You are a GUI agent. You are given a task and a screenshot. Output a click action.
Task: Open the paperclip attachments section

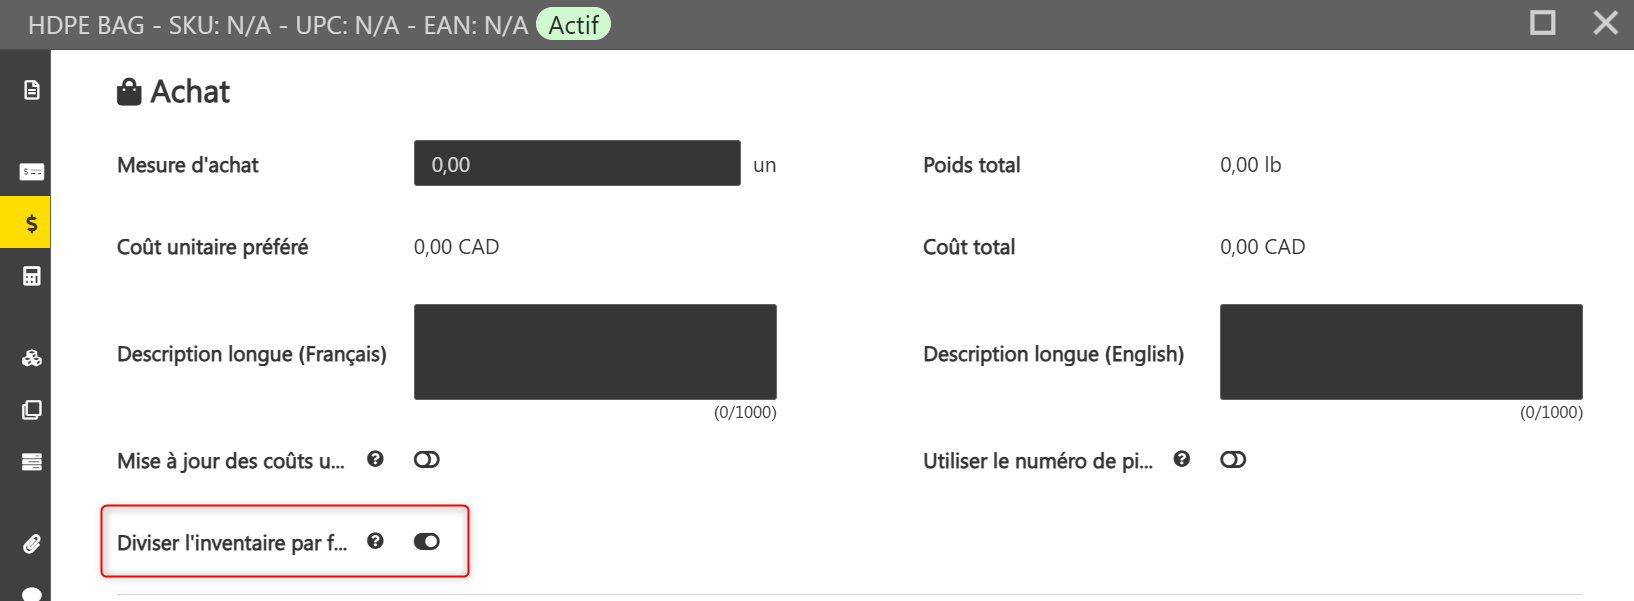point(32,544)
